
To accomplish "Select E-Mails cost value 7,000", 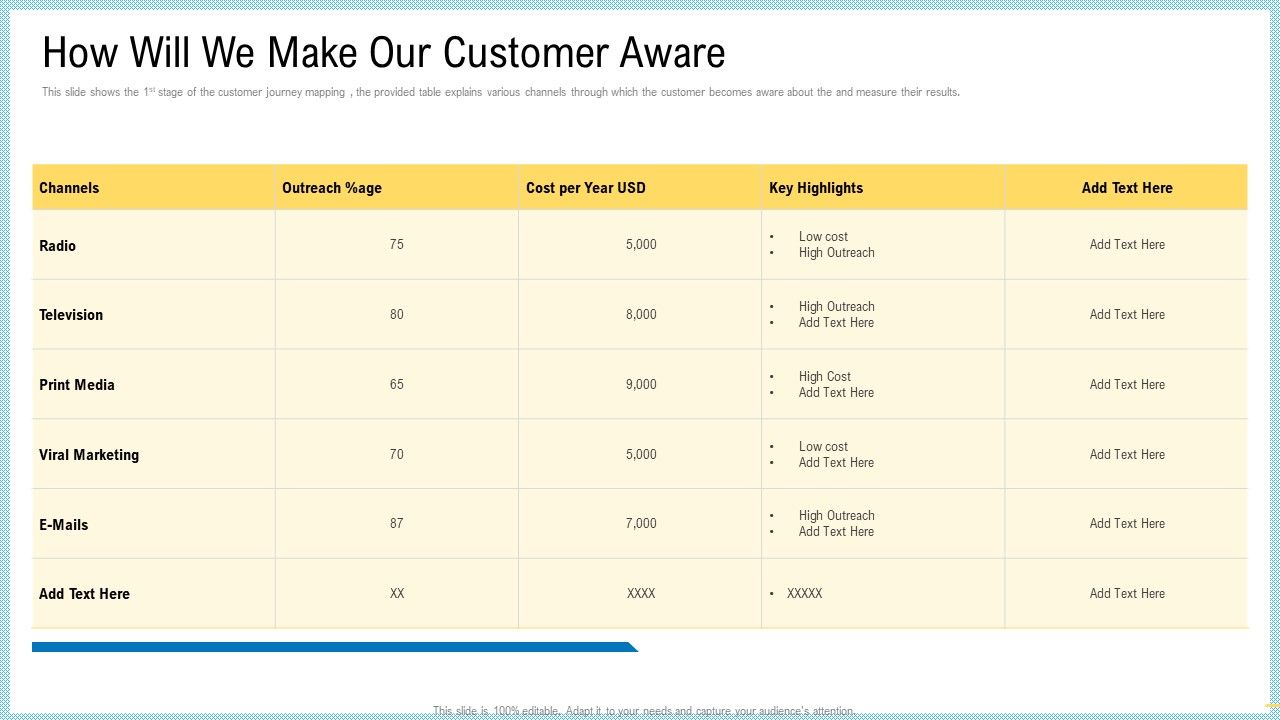I will [641, 524].
